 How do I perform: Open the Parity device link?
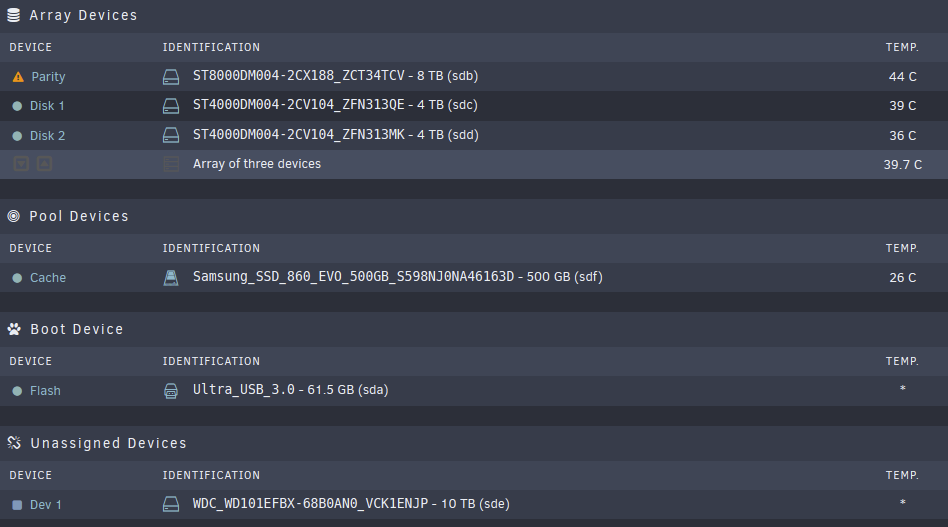tap(48, 77)
